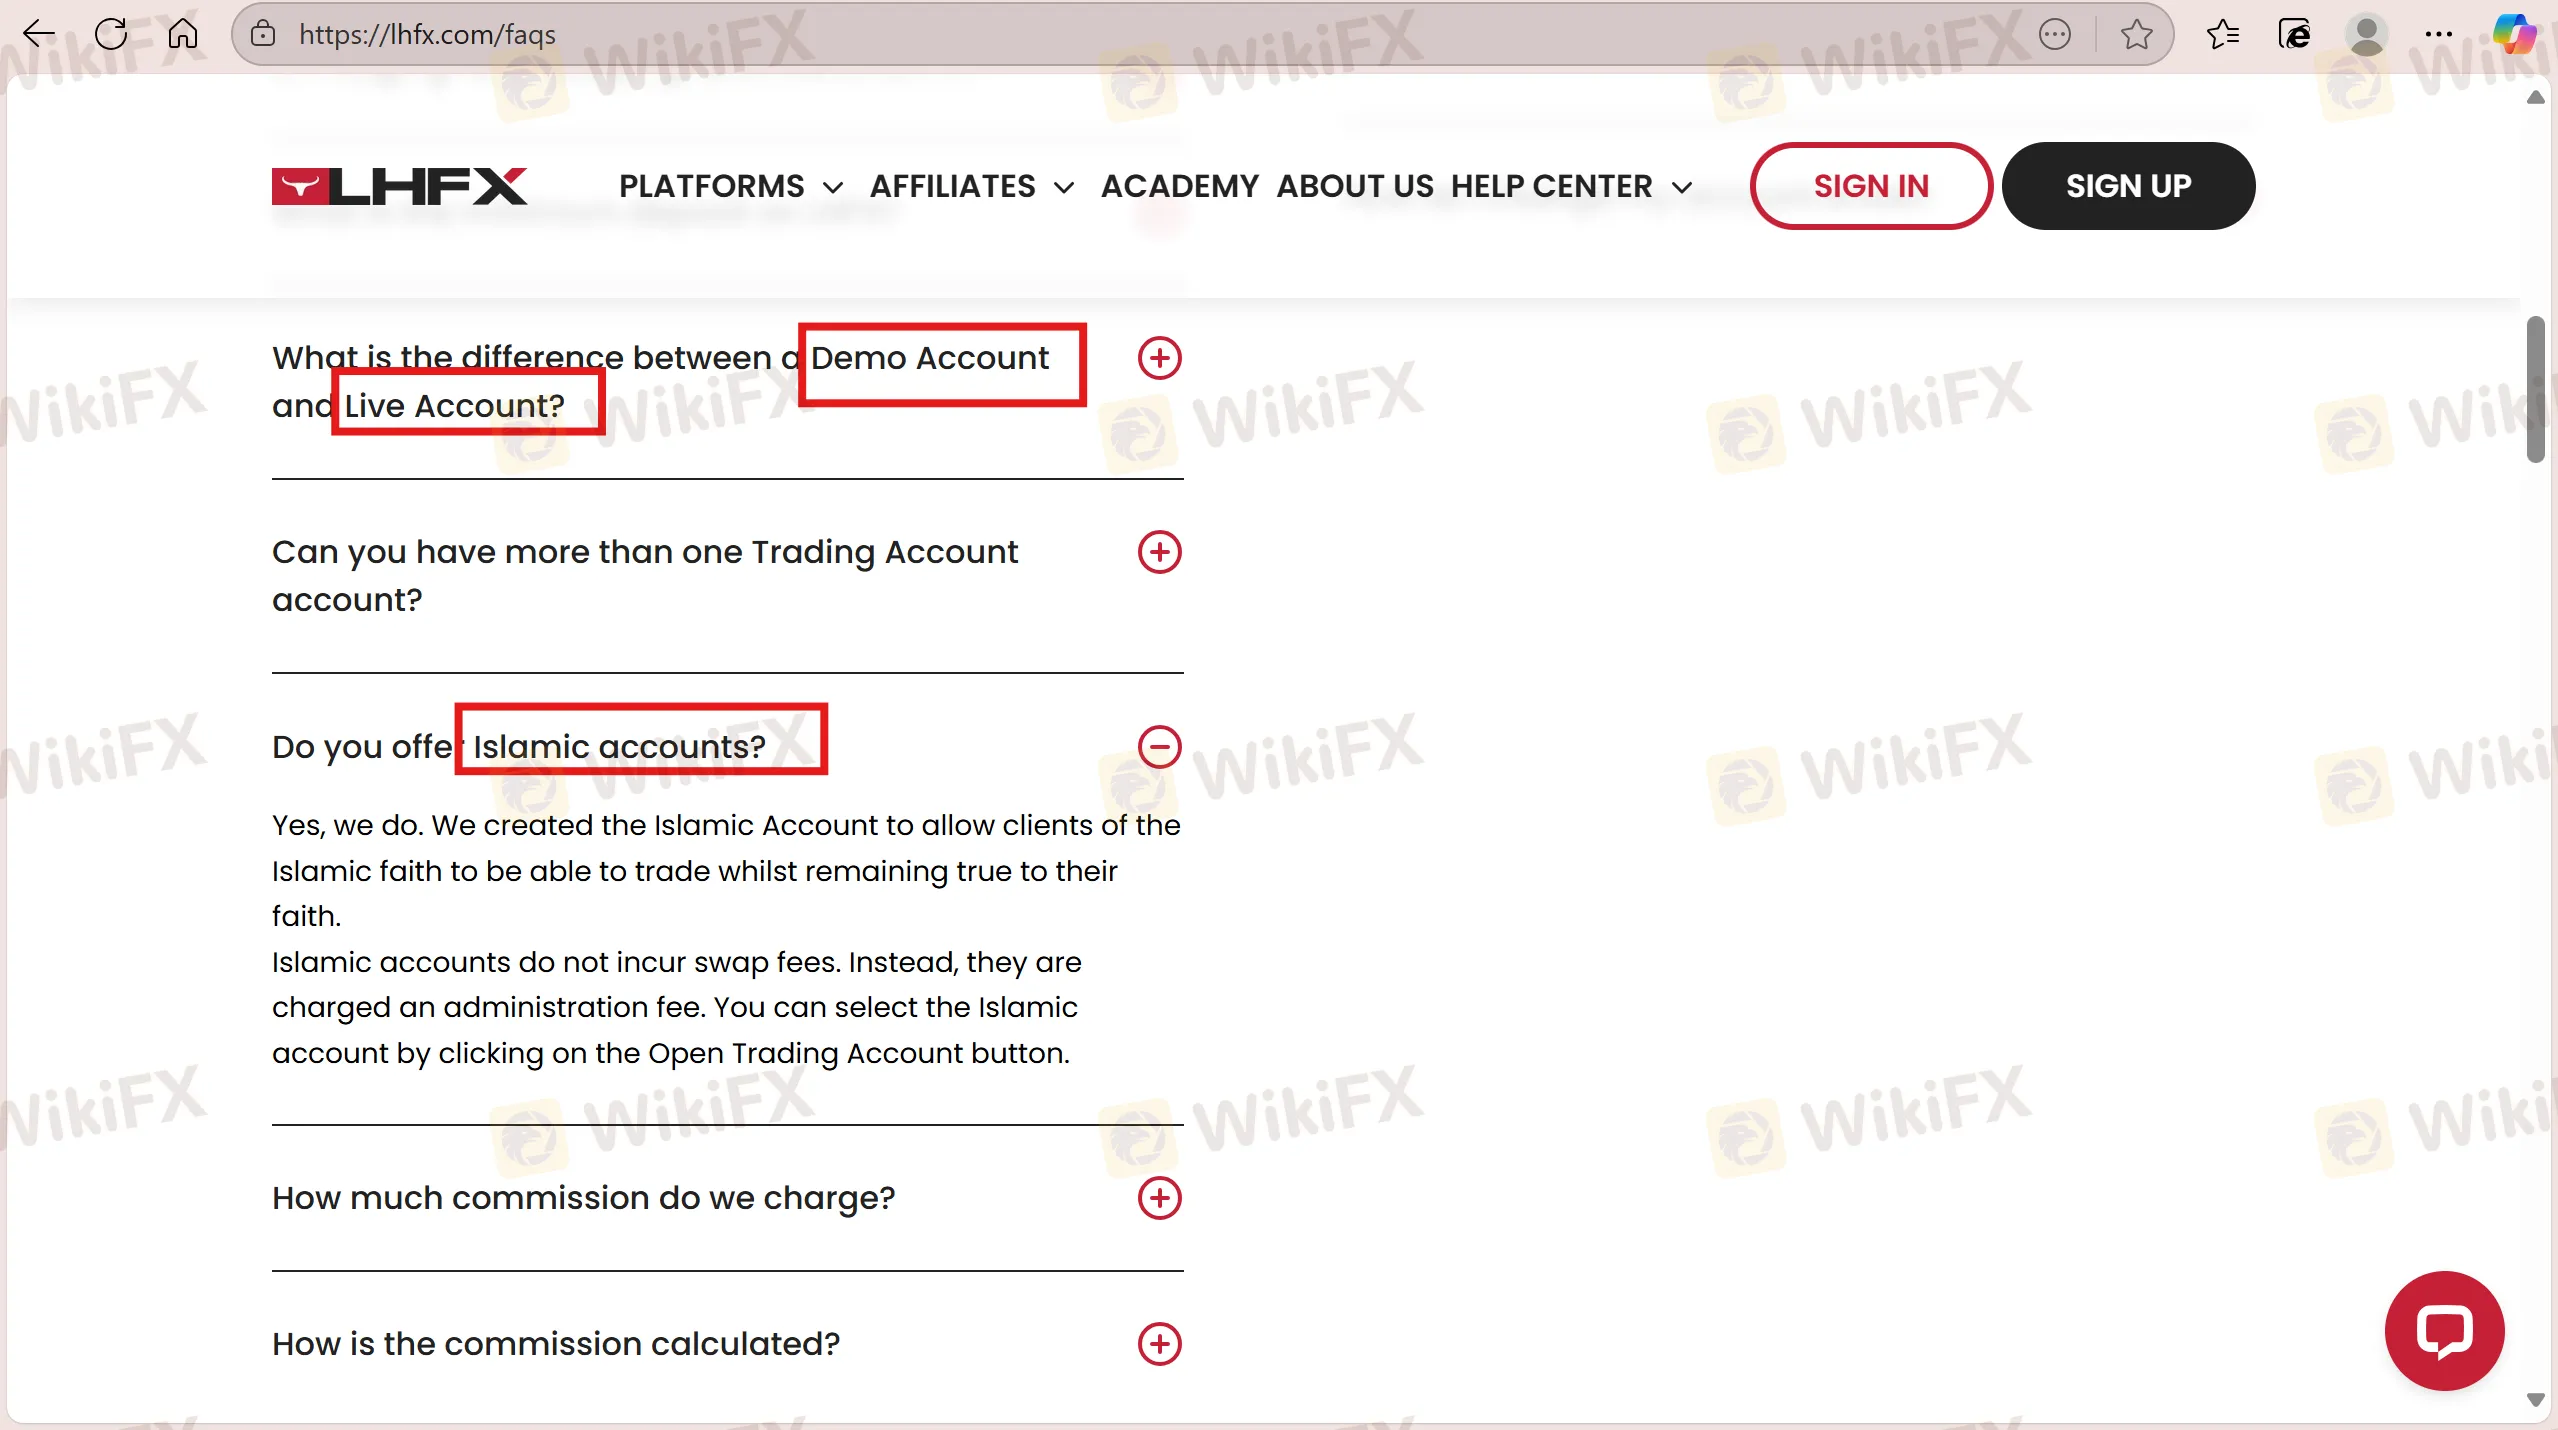Open the AFFILIATES dropdown menu

point(972,186)
